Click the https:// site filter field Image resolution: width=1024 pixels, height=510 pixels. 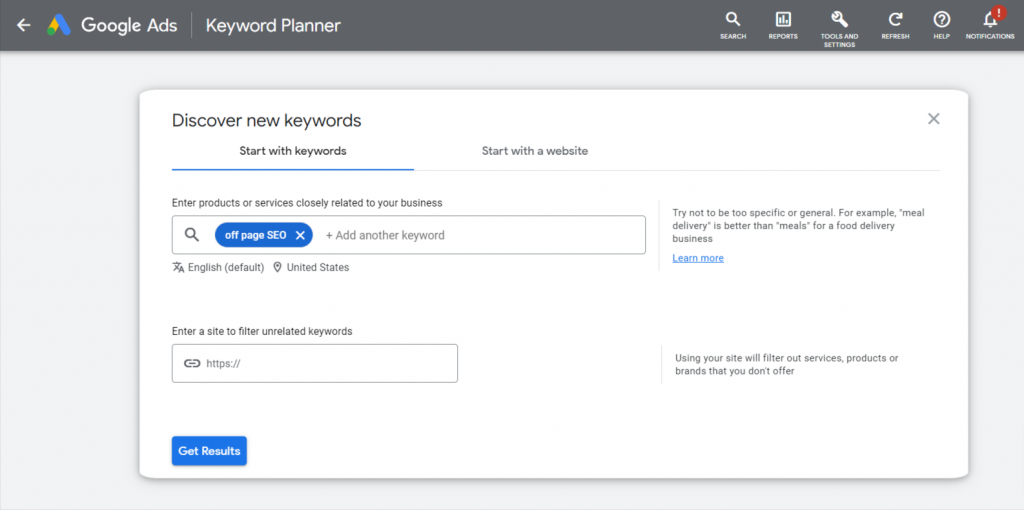315,364
